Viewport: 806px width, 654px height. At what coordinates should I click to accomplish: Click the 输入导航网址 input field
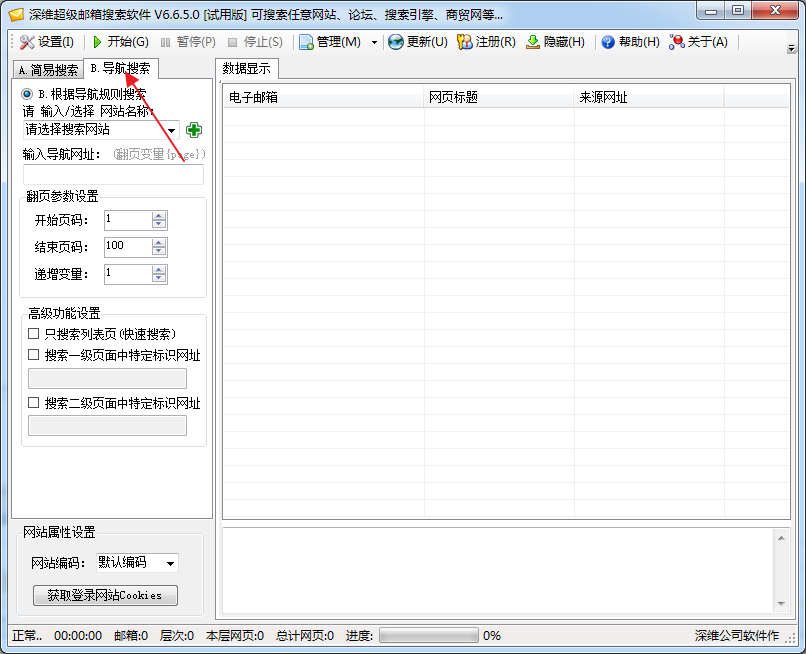pos(113,175)
